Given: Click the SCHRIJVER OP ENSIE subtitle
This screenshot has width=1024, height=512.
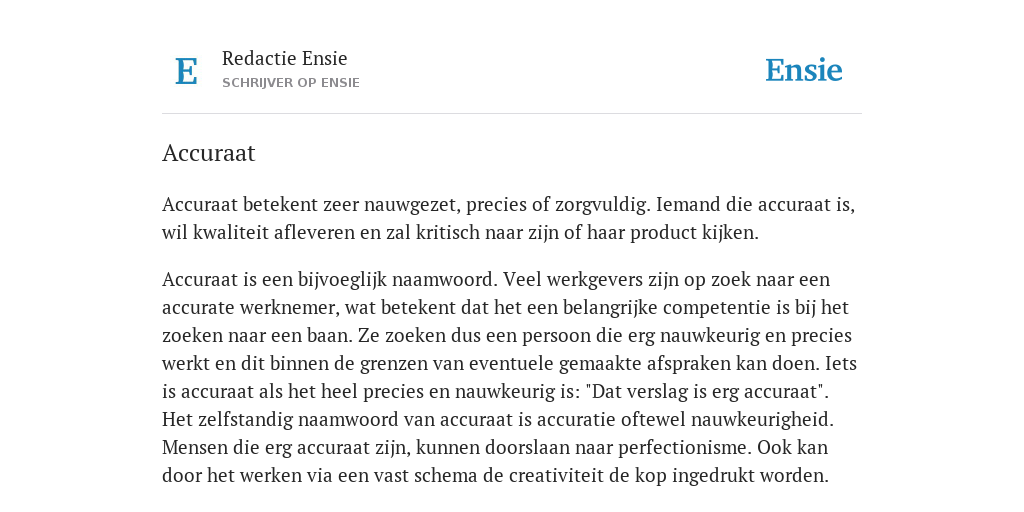Looking at the screenshot, I should click(x=291, y=83).
